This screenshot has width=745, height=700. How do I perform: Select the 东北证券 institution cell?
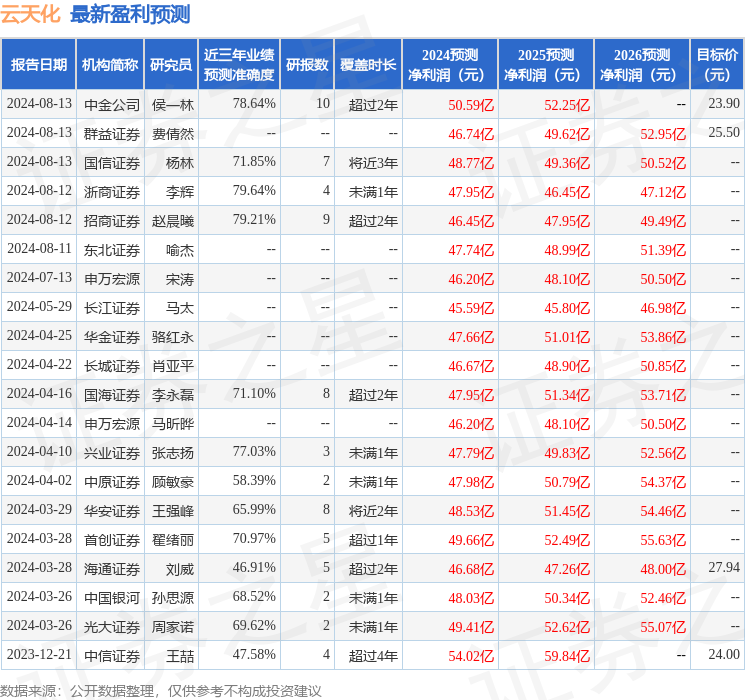(x=112, y=250)
